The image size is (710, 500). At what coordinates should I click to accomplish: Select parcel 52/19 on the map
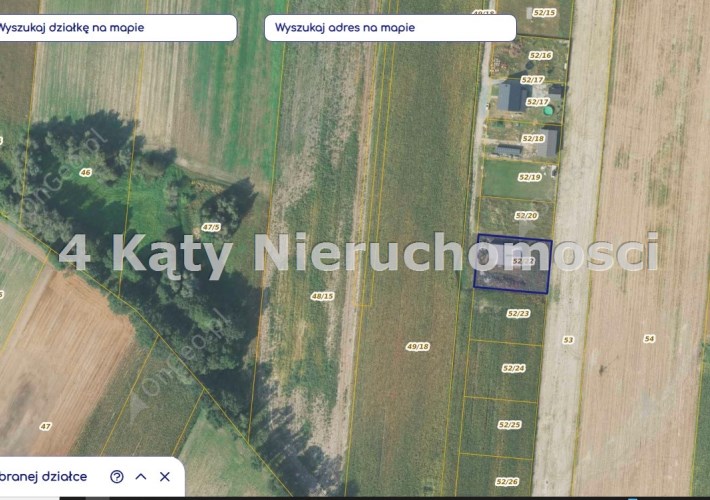529,177
